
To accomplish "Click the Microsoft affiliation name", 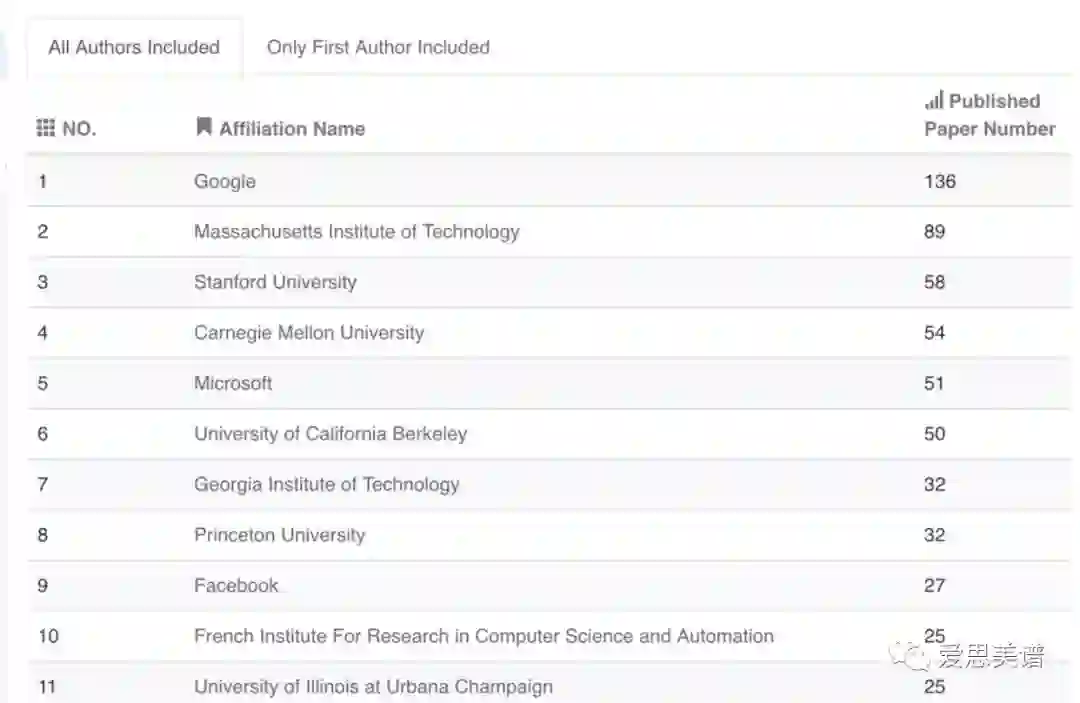I will pos(233,383).
